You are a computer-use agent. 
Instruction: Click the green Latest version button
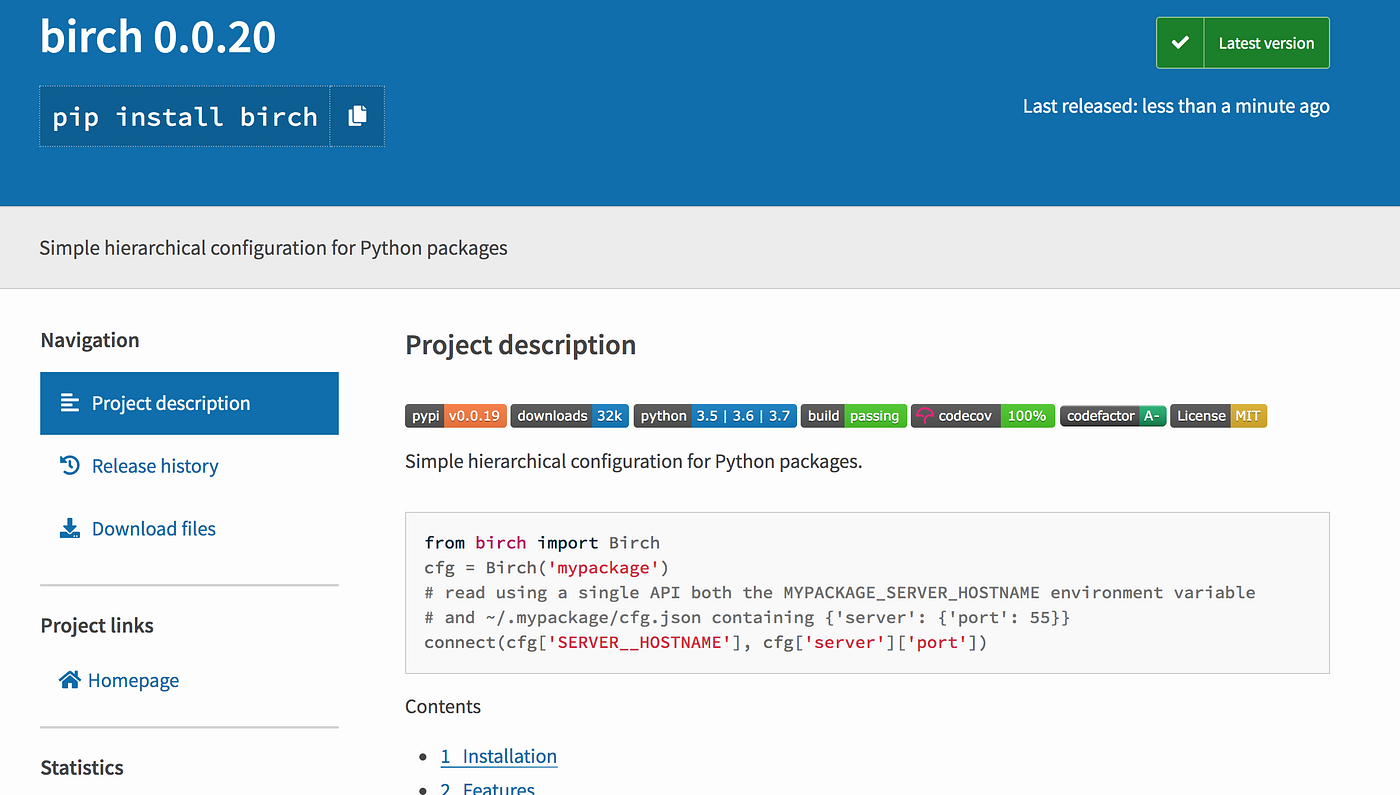[1265, 42]
